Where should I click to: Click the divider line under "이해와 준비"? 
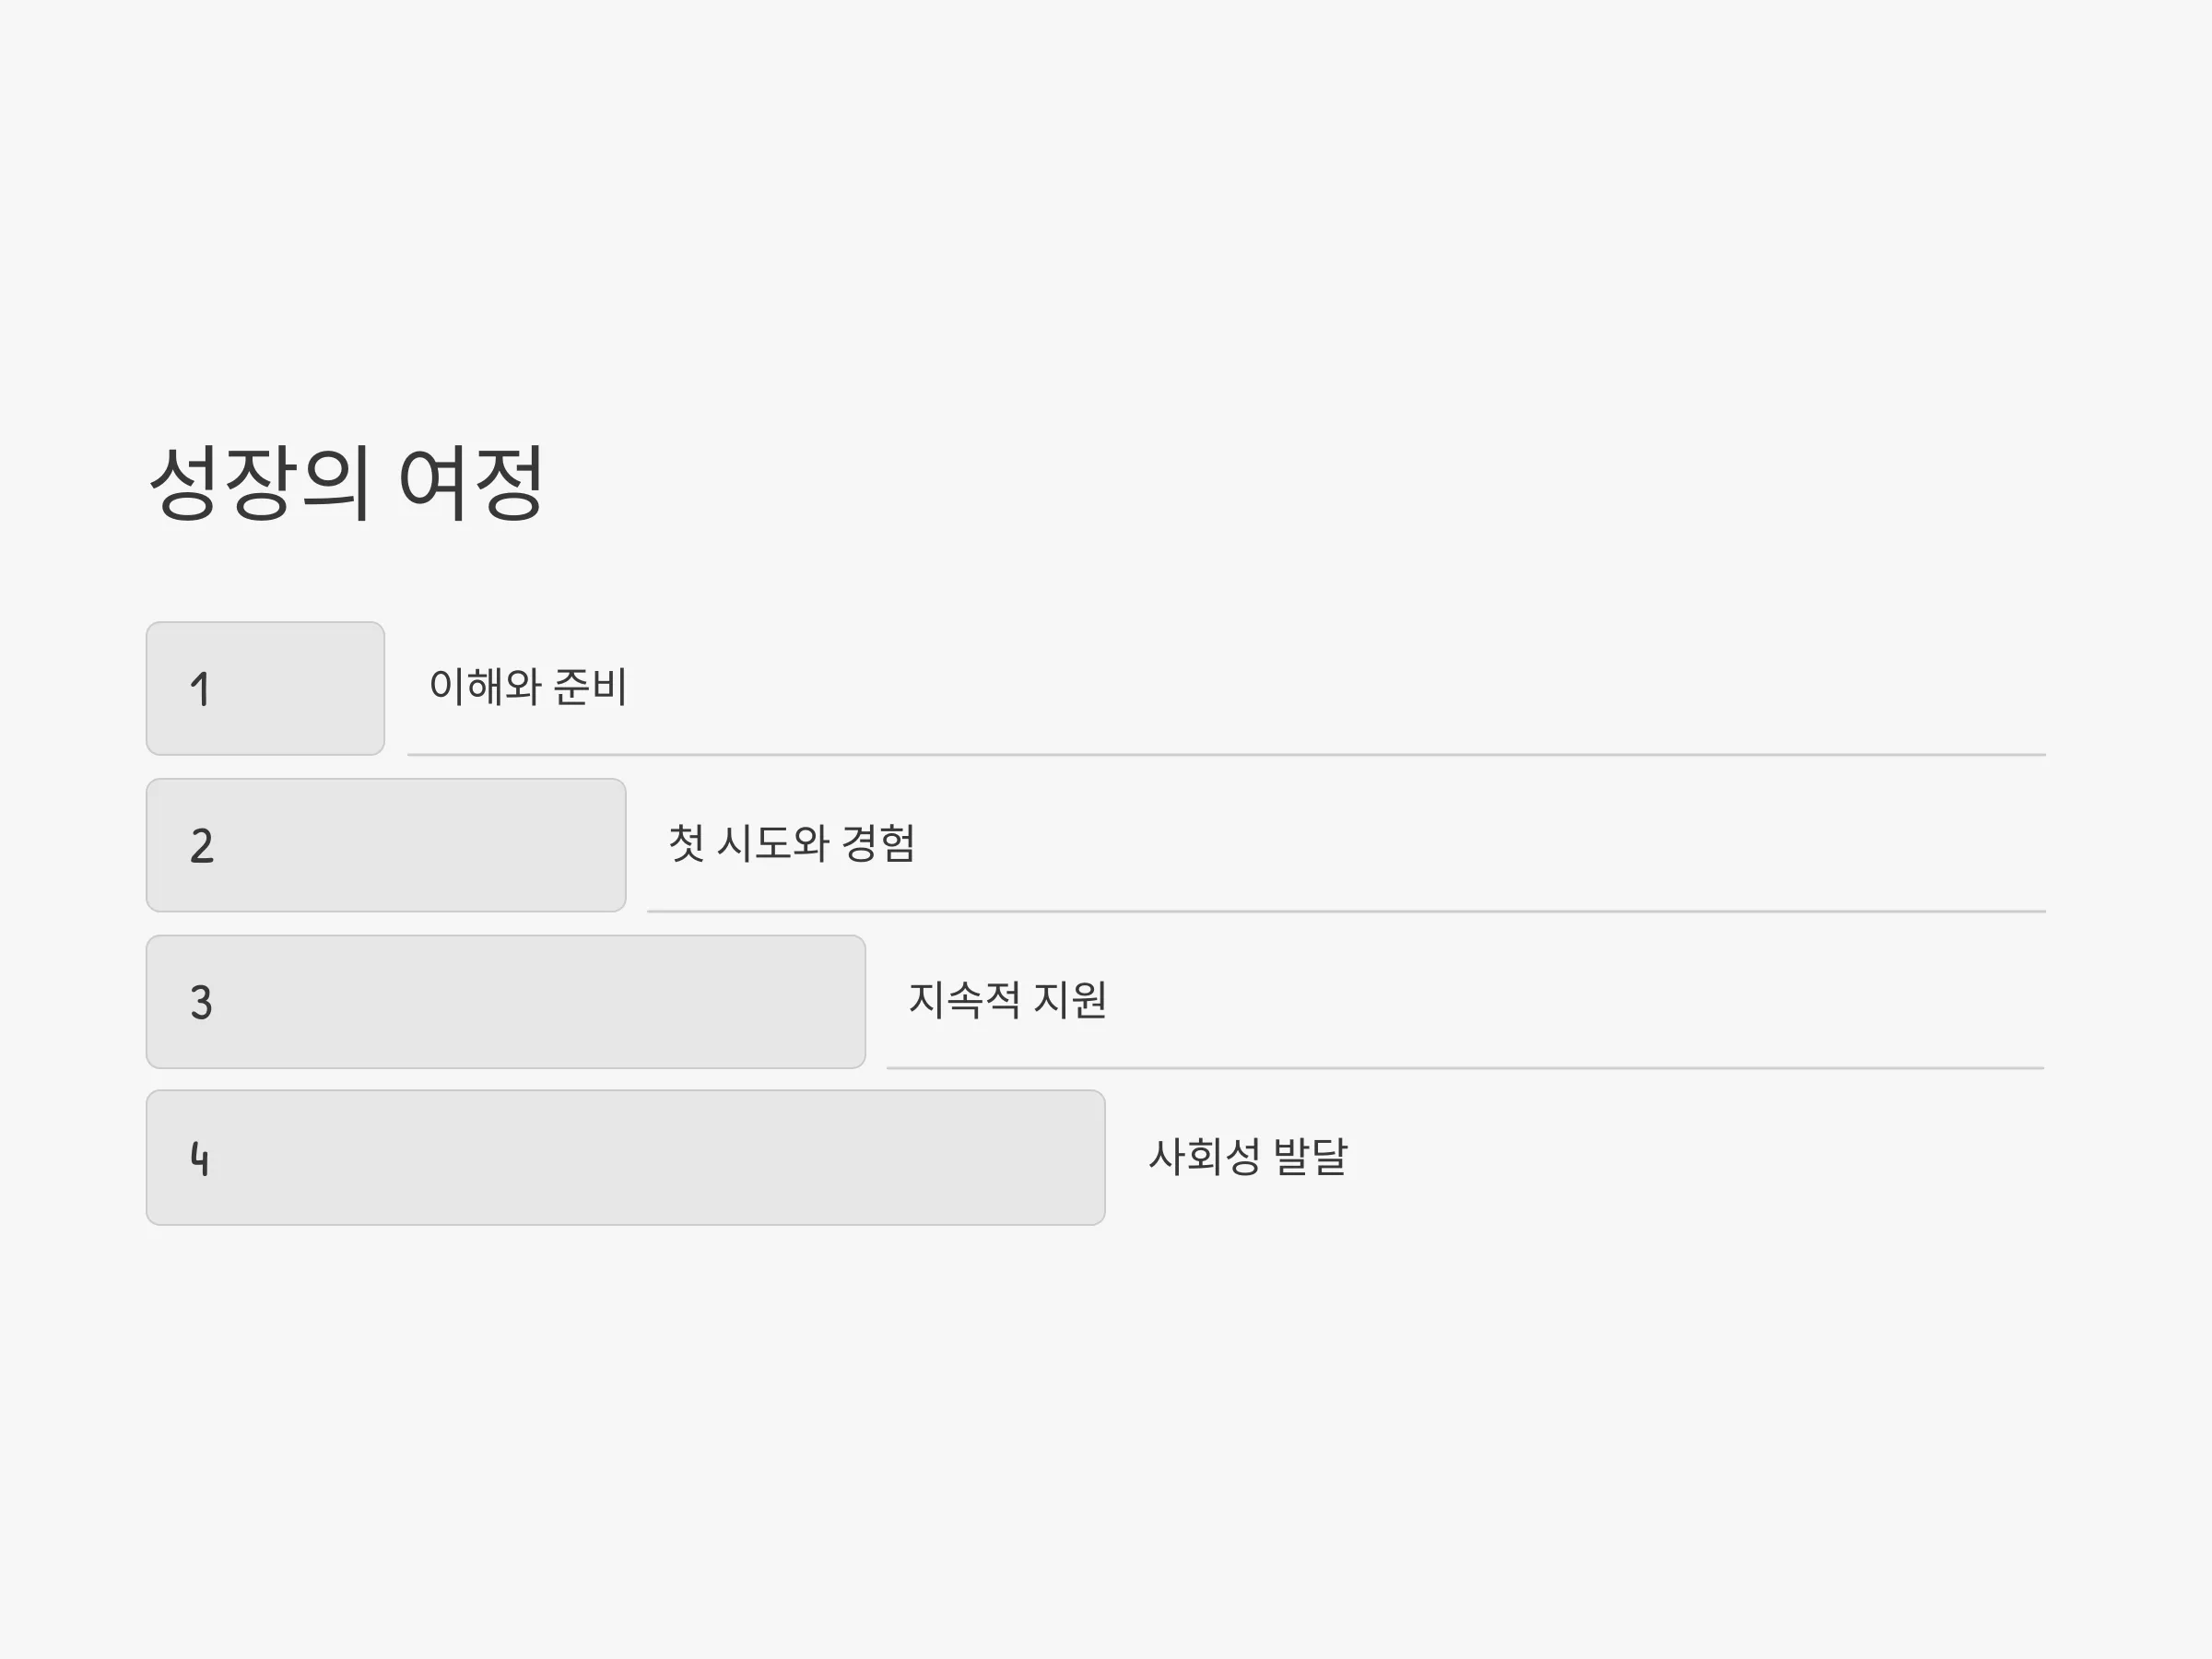1226,755
